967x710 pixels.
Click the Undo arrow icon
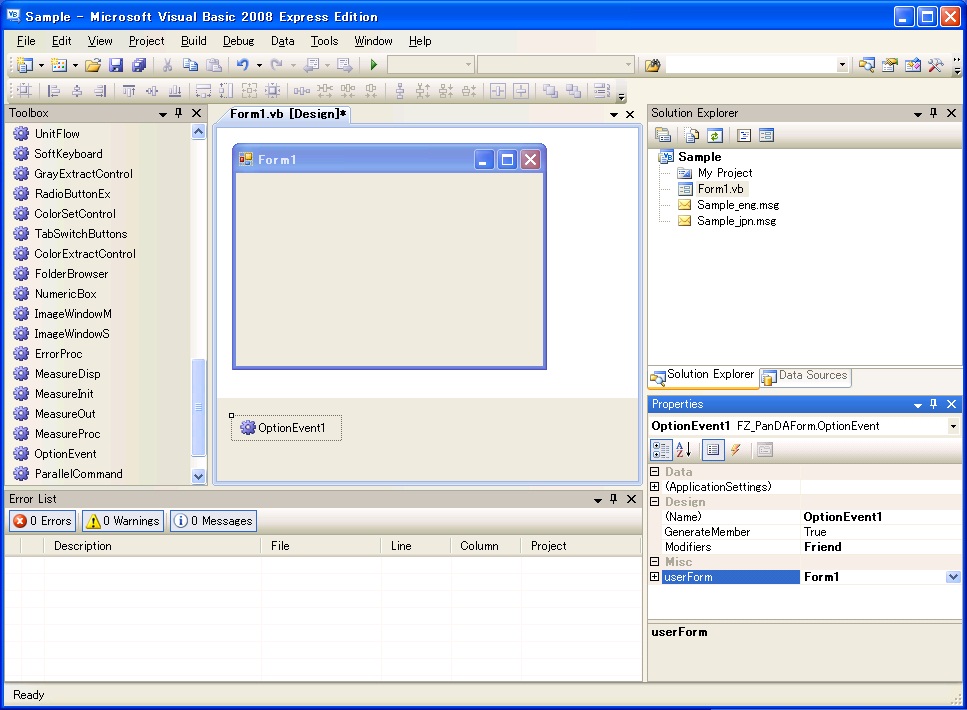point(242,65)
